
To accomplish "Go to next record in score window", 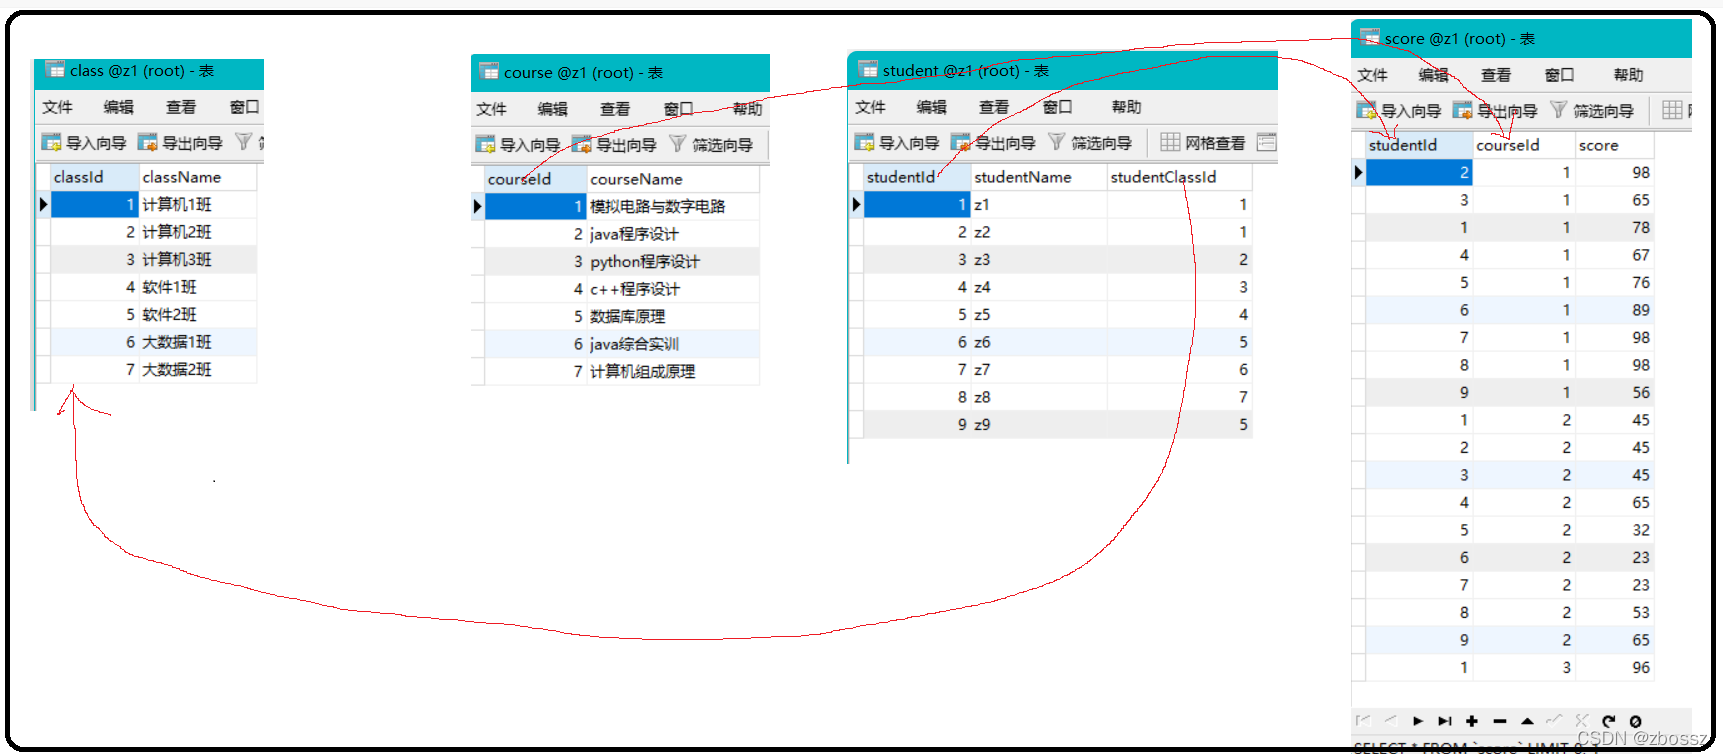I will [1418, 721].
